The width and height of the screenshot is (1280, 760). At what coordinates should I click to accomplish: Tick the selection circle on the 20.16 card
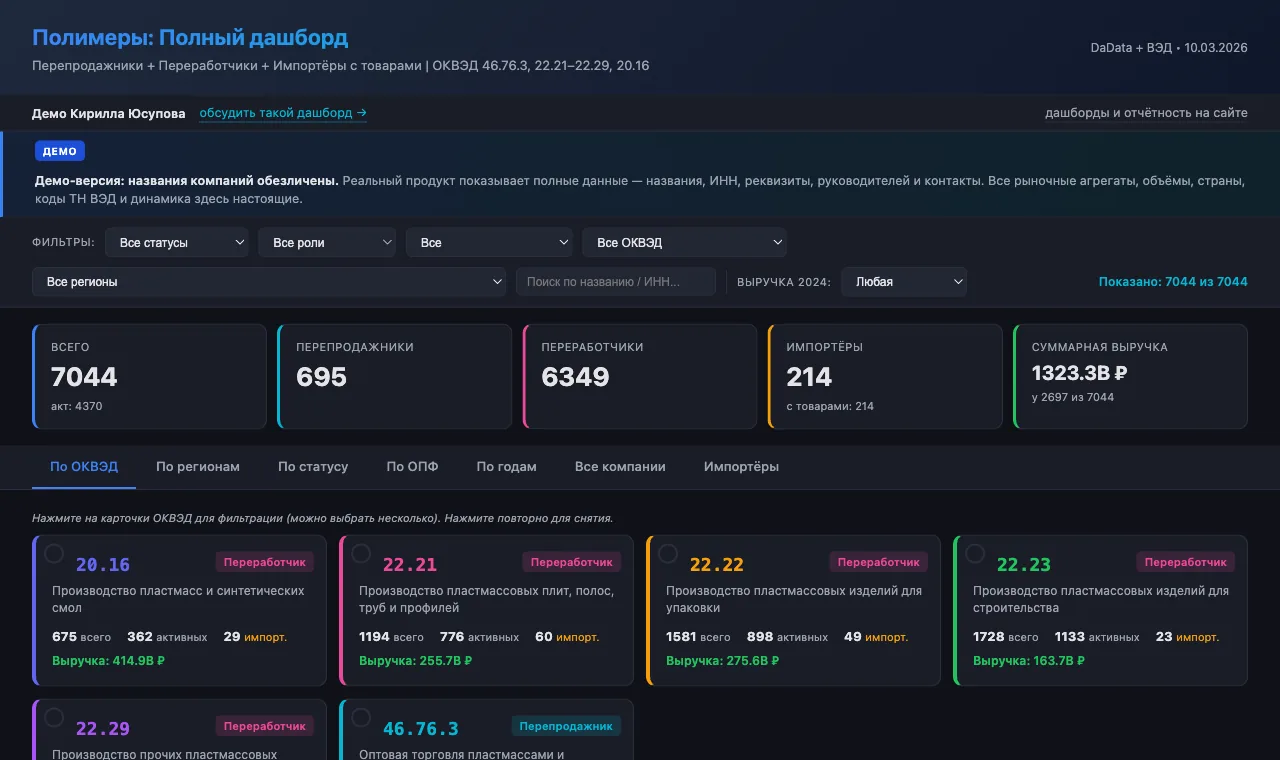[54, 554]
